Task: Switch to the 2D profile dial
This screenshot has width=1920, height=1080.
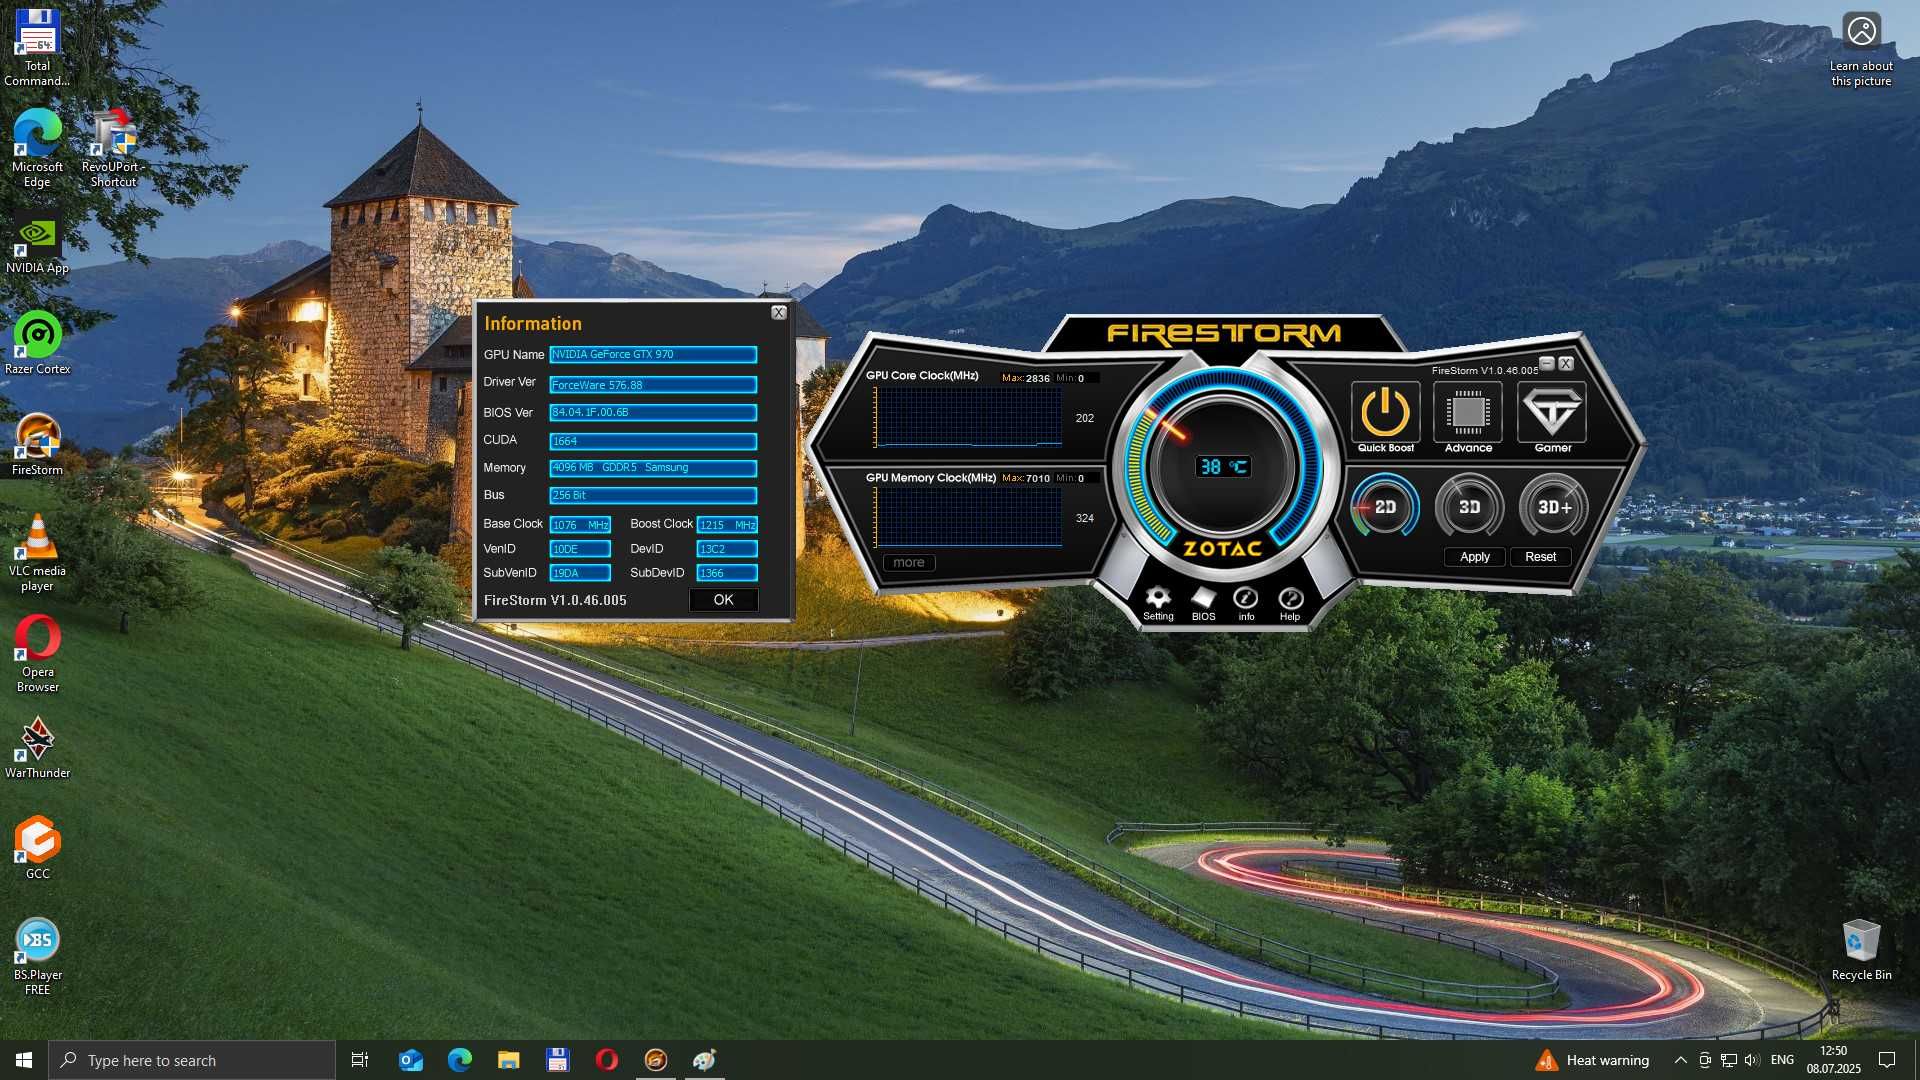Action: coord(1385,507)
